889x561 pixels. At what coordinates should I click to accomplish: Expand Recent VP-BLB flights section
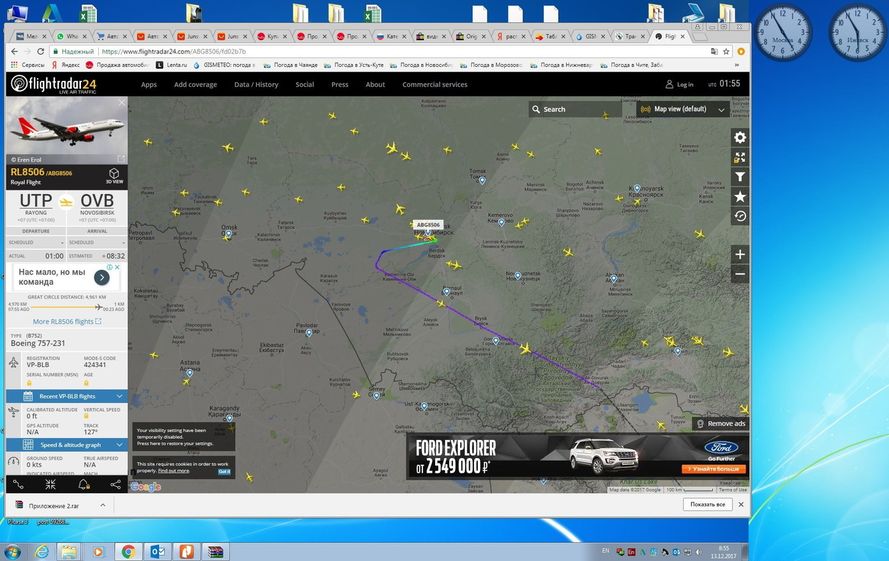pyautogui.click(x=66, y=396)
